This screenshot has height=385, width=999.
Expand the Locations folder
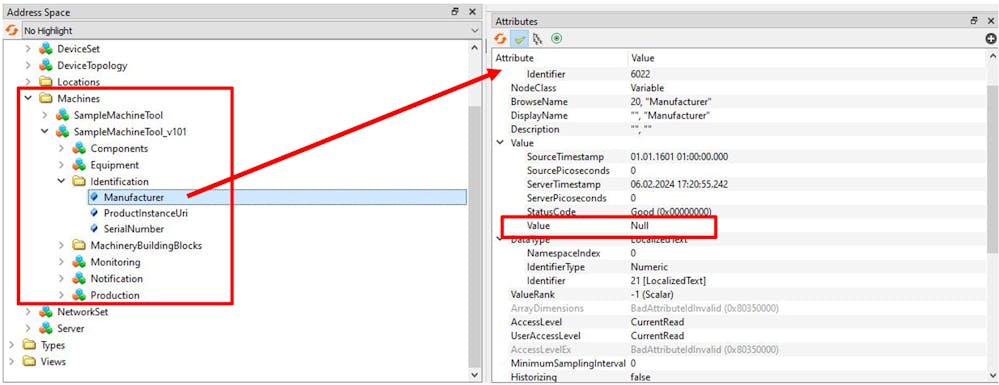coord(28,82)
